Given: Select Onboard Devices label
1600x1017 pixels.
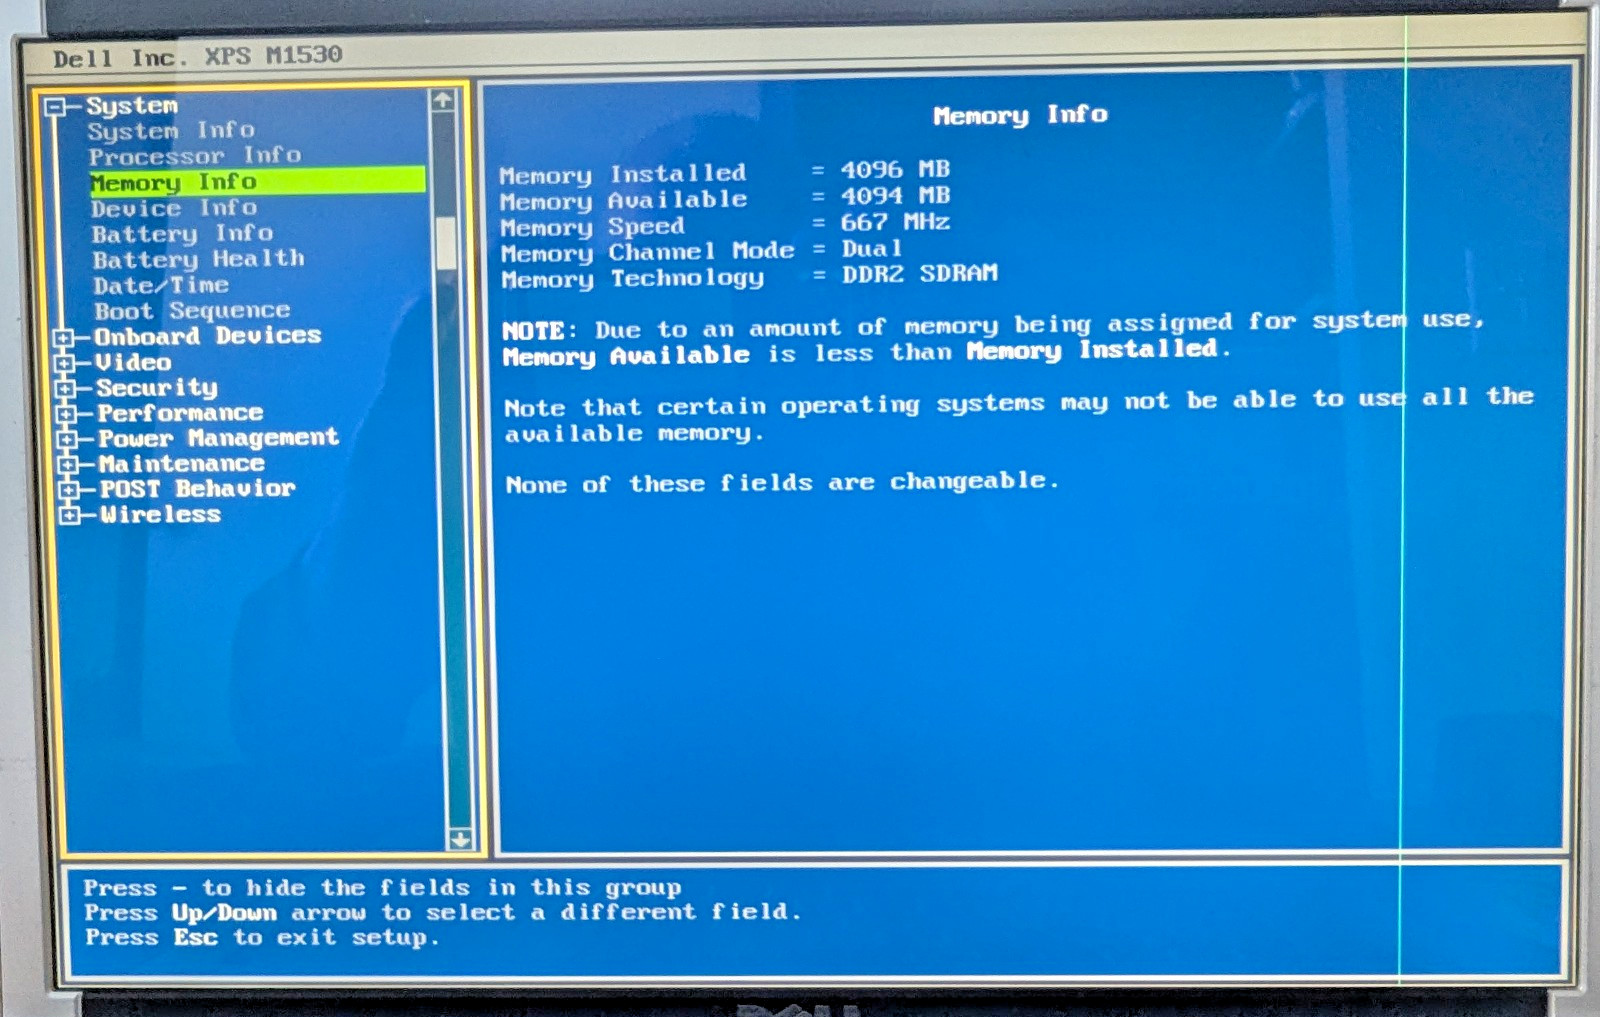Looking at the screenshot, I should 208,336.
